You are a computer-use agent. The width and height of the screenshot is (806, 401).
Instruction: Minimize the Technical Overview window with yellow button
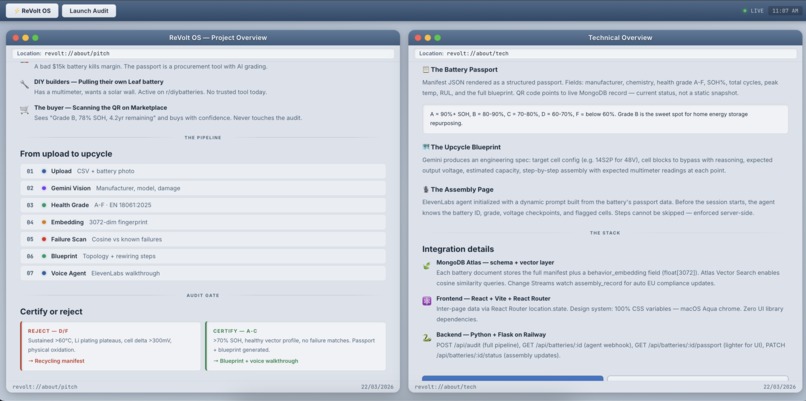tap(428, 38)
